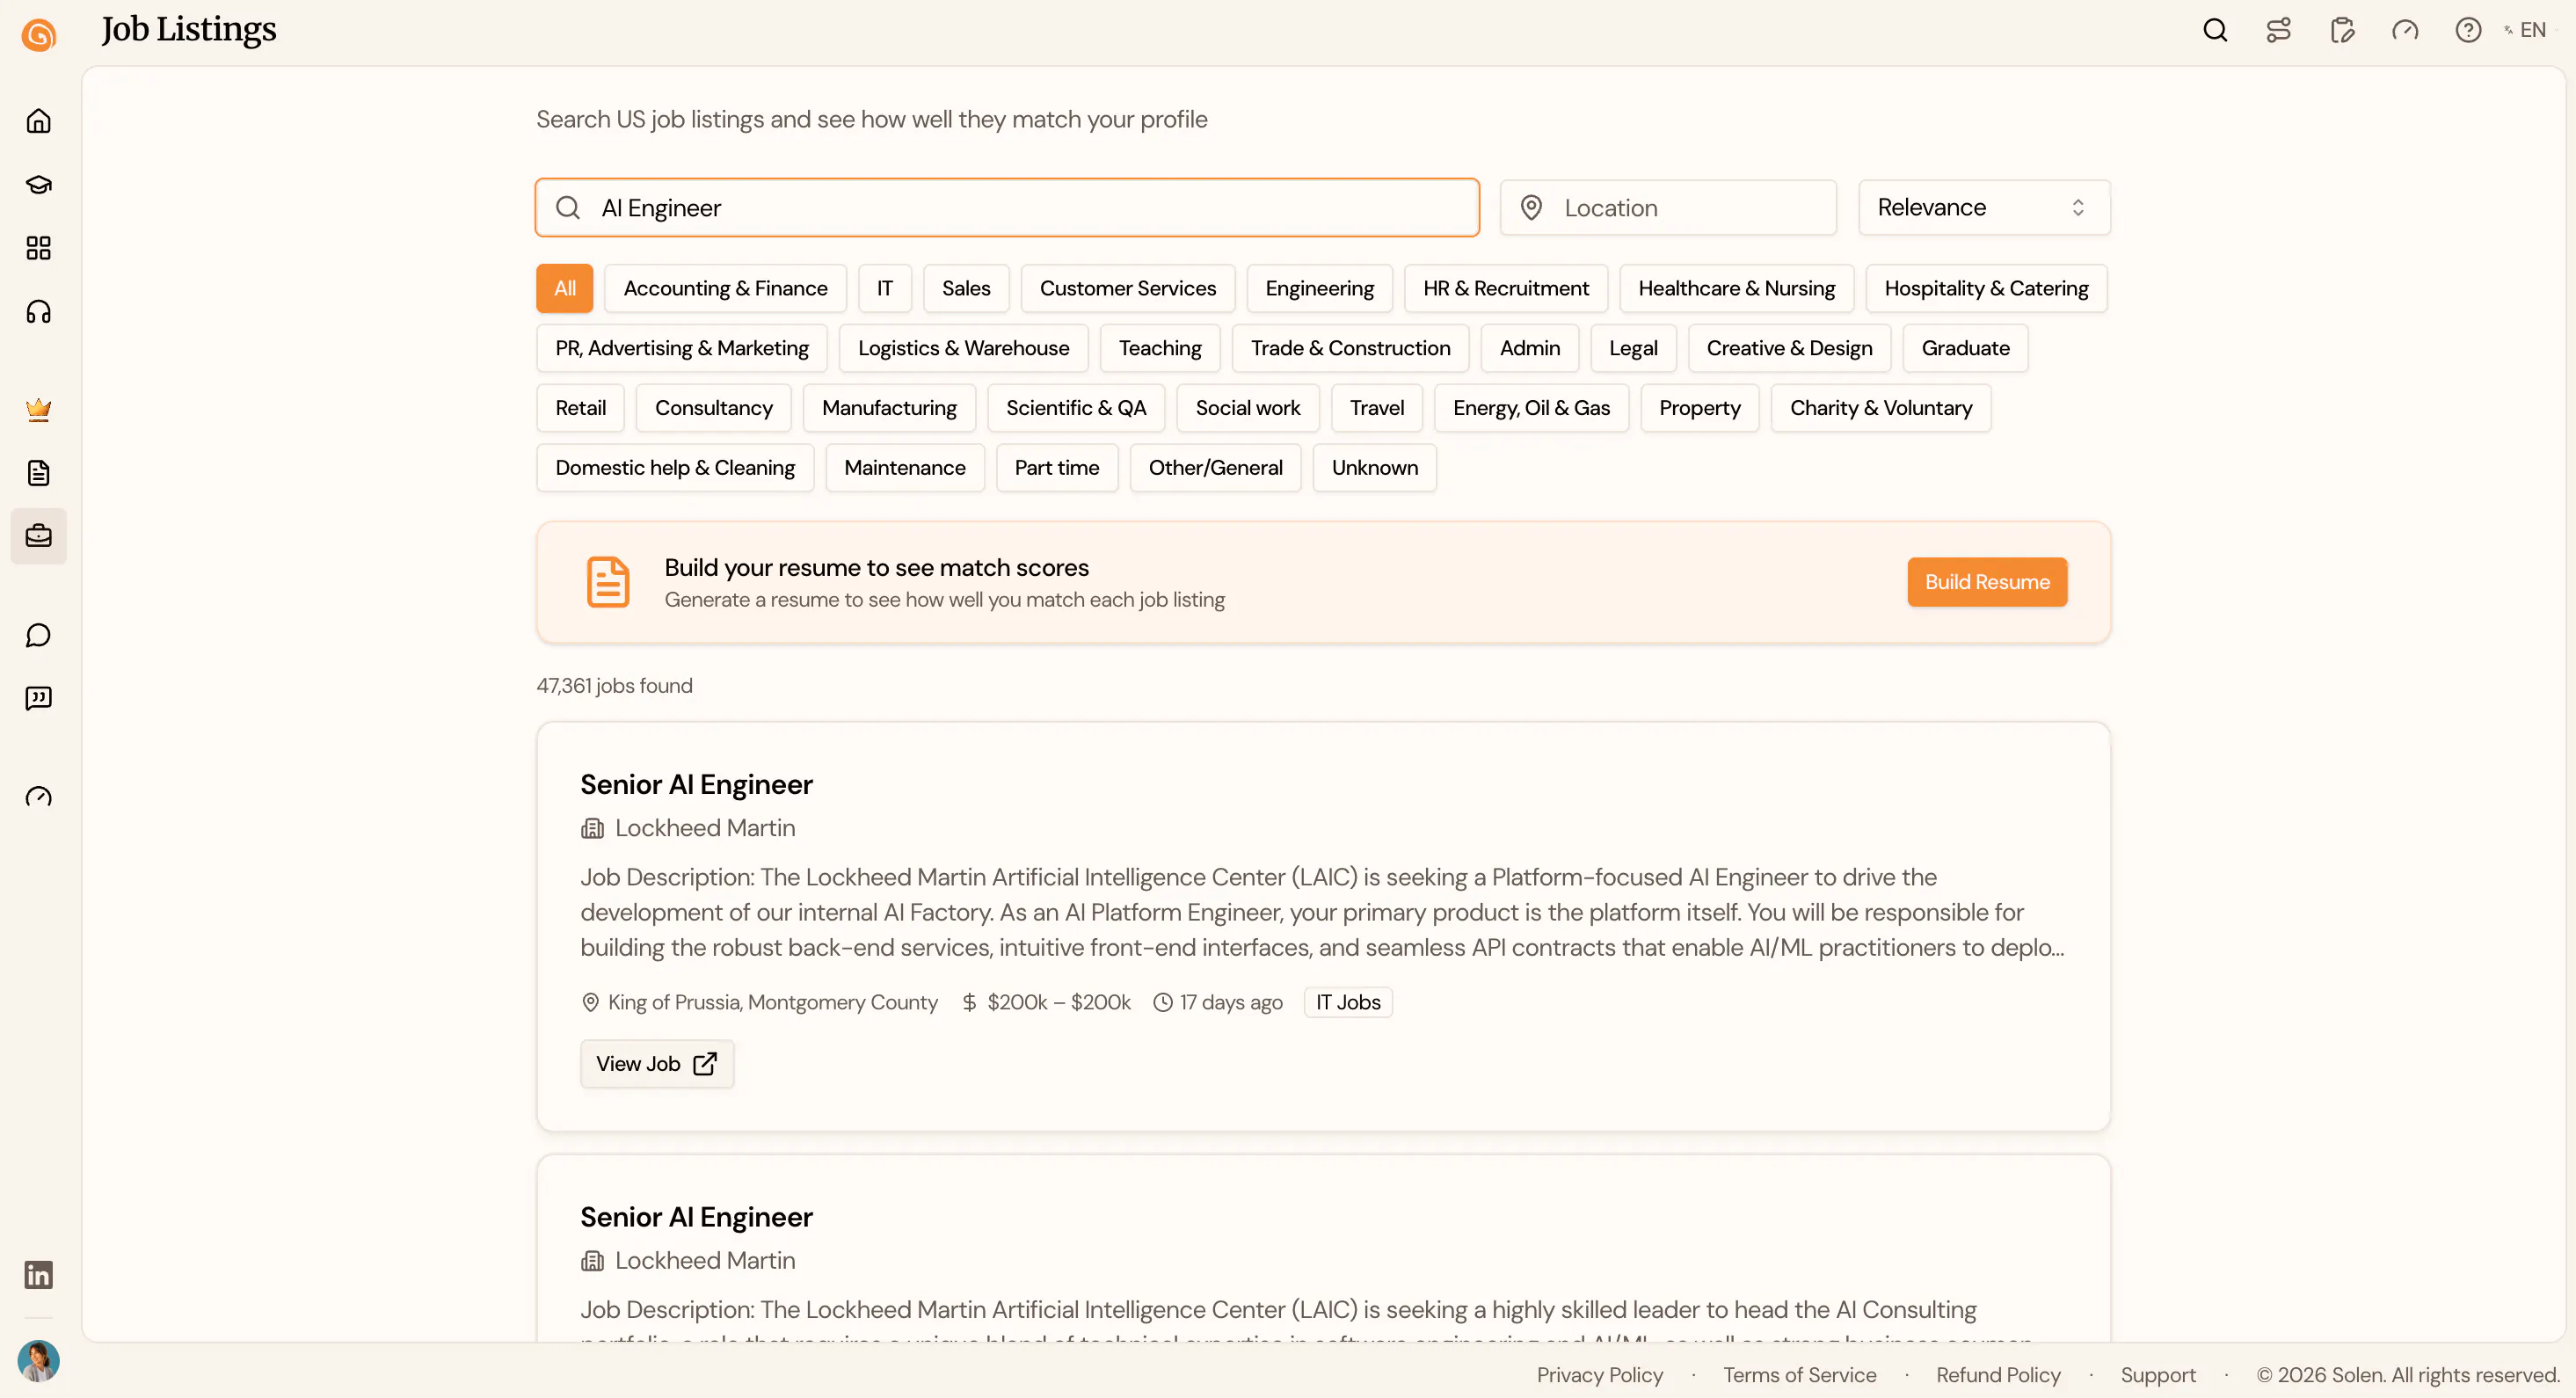Click the orange Solen logo icon
Viewport: 2576px width, 1398px height.
coord(38,35)
